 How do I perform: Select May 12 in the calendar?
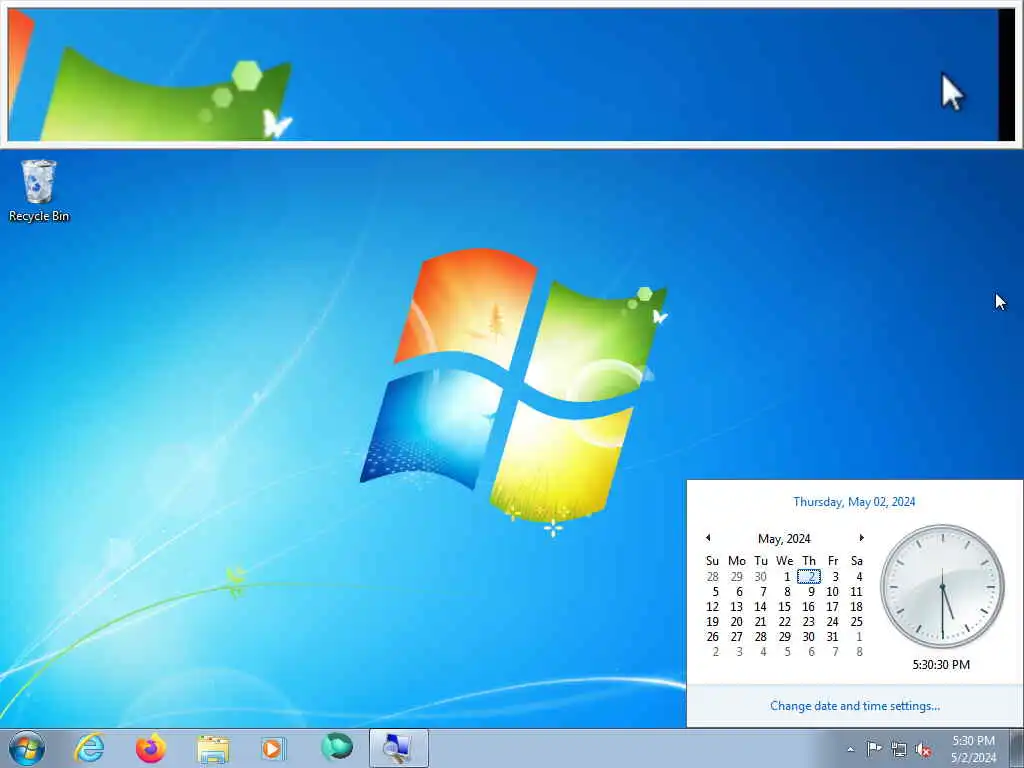click(x=712, y=607)
